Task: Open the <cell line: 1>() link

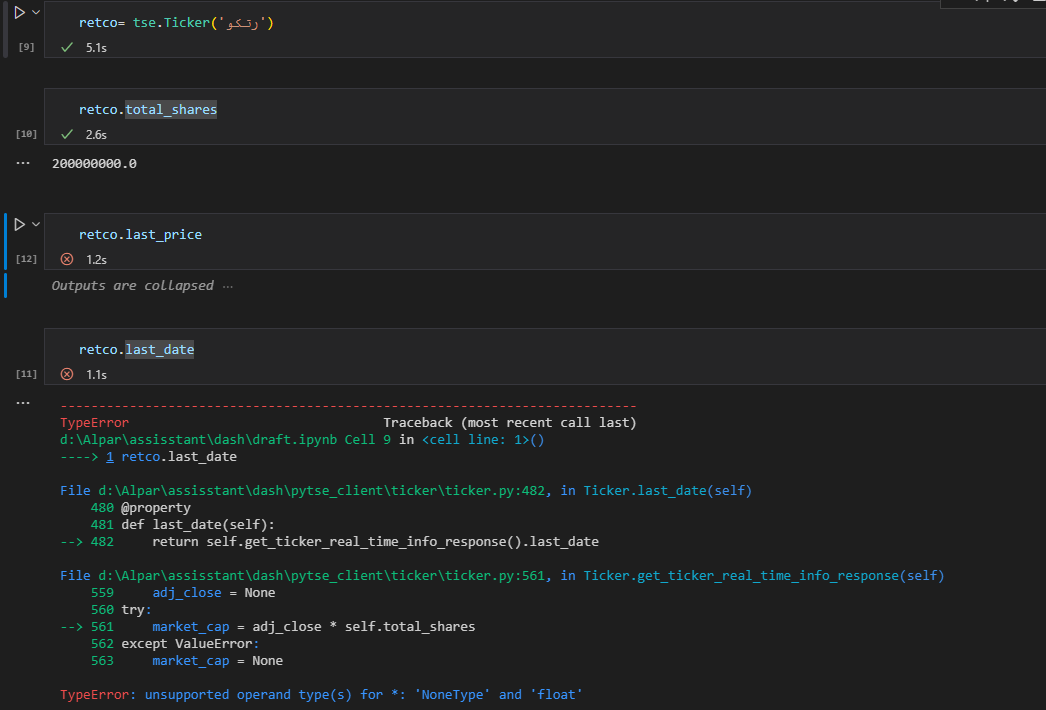Action: (x=483, y=440)
